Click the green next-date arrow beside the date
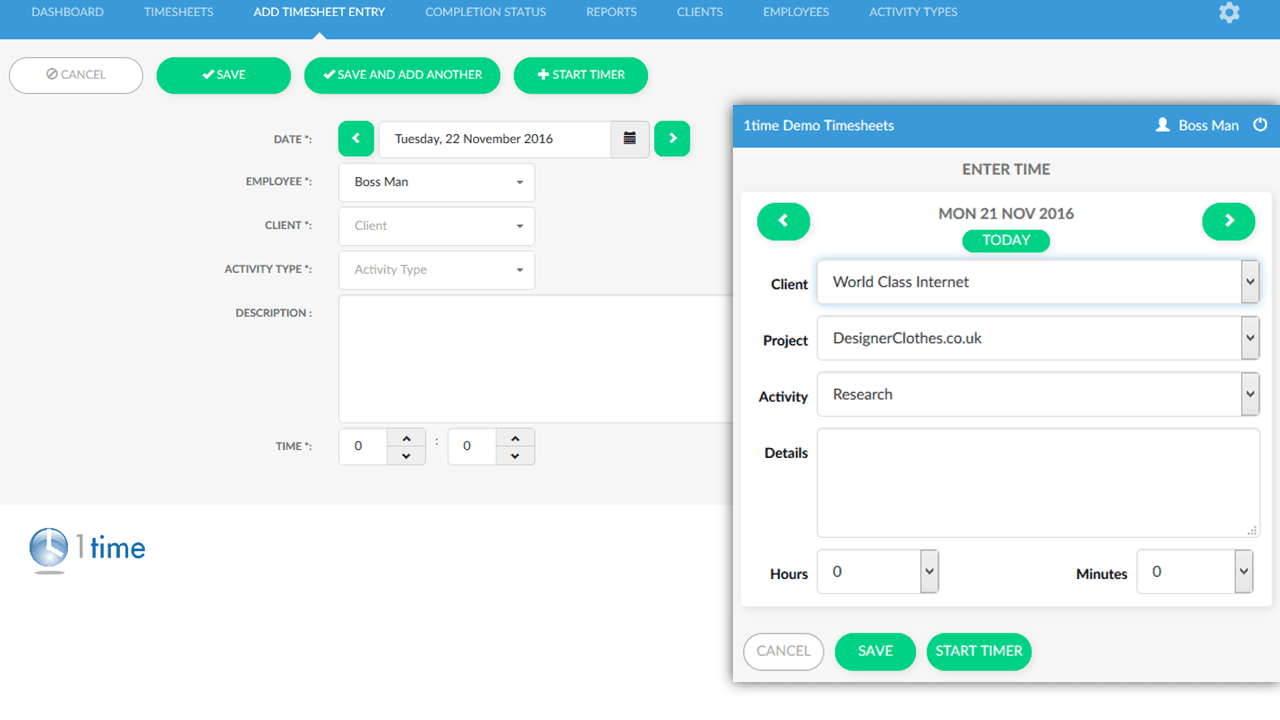 [672, 138]
